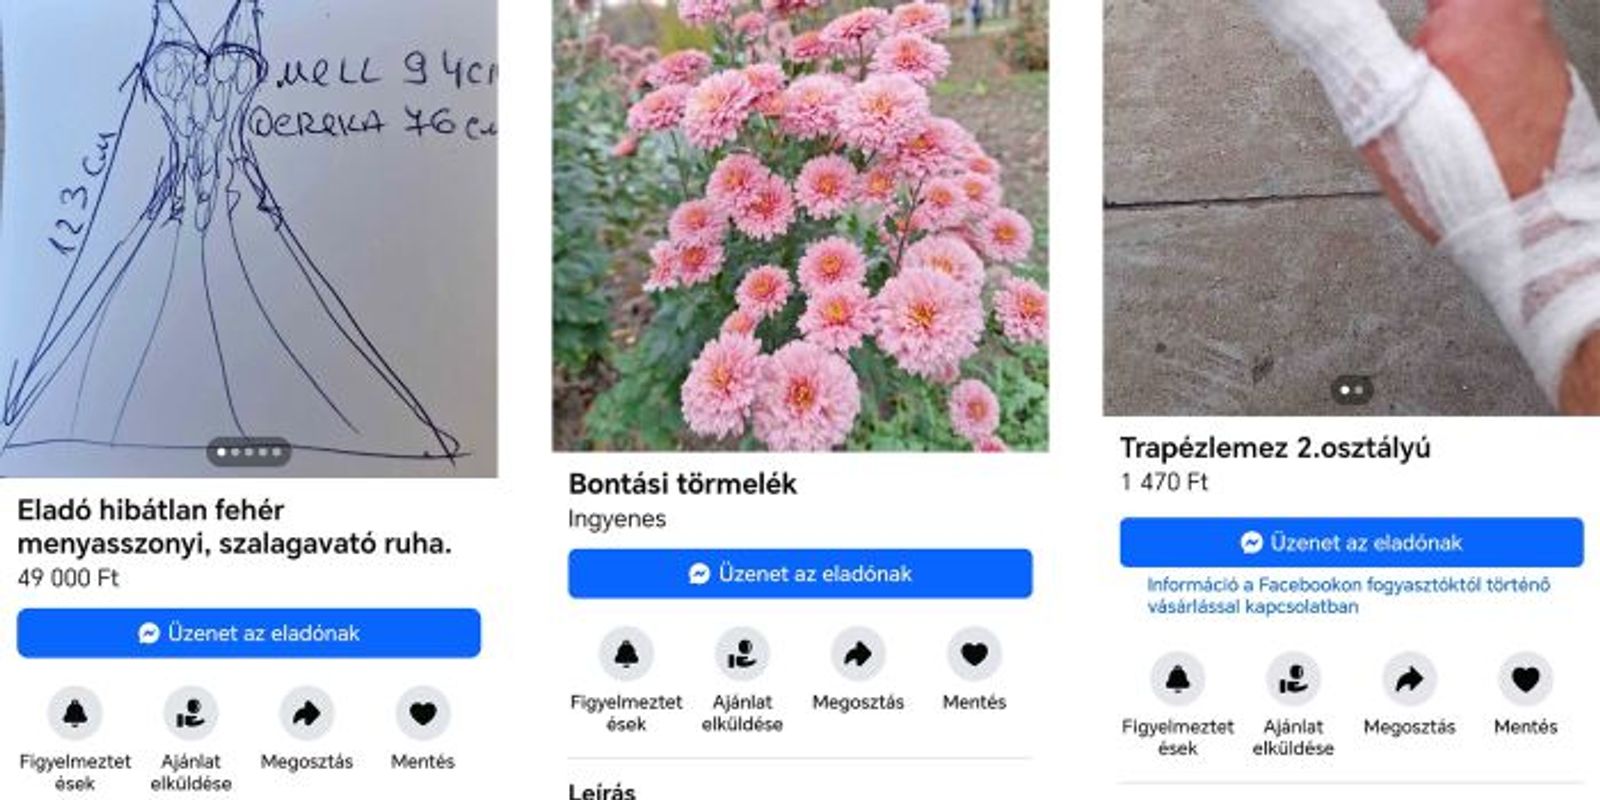Save the wedding dress listing with the heart icon
The width and height of the screenshot is (1600, 800).
(422, 713)
